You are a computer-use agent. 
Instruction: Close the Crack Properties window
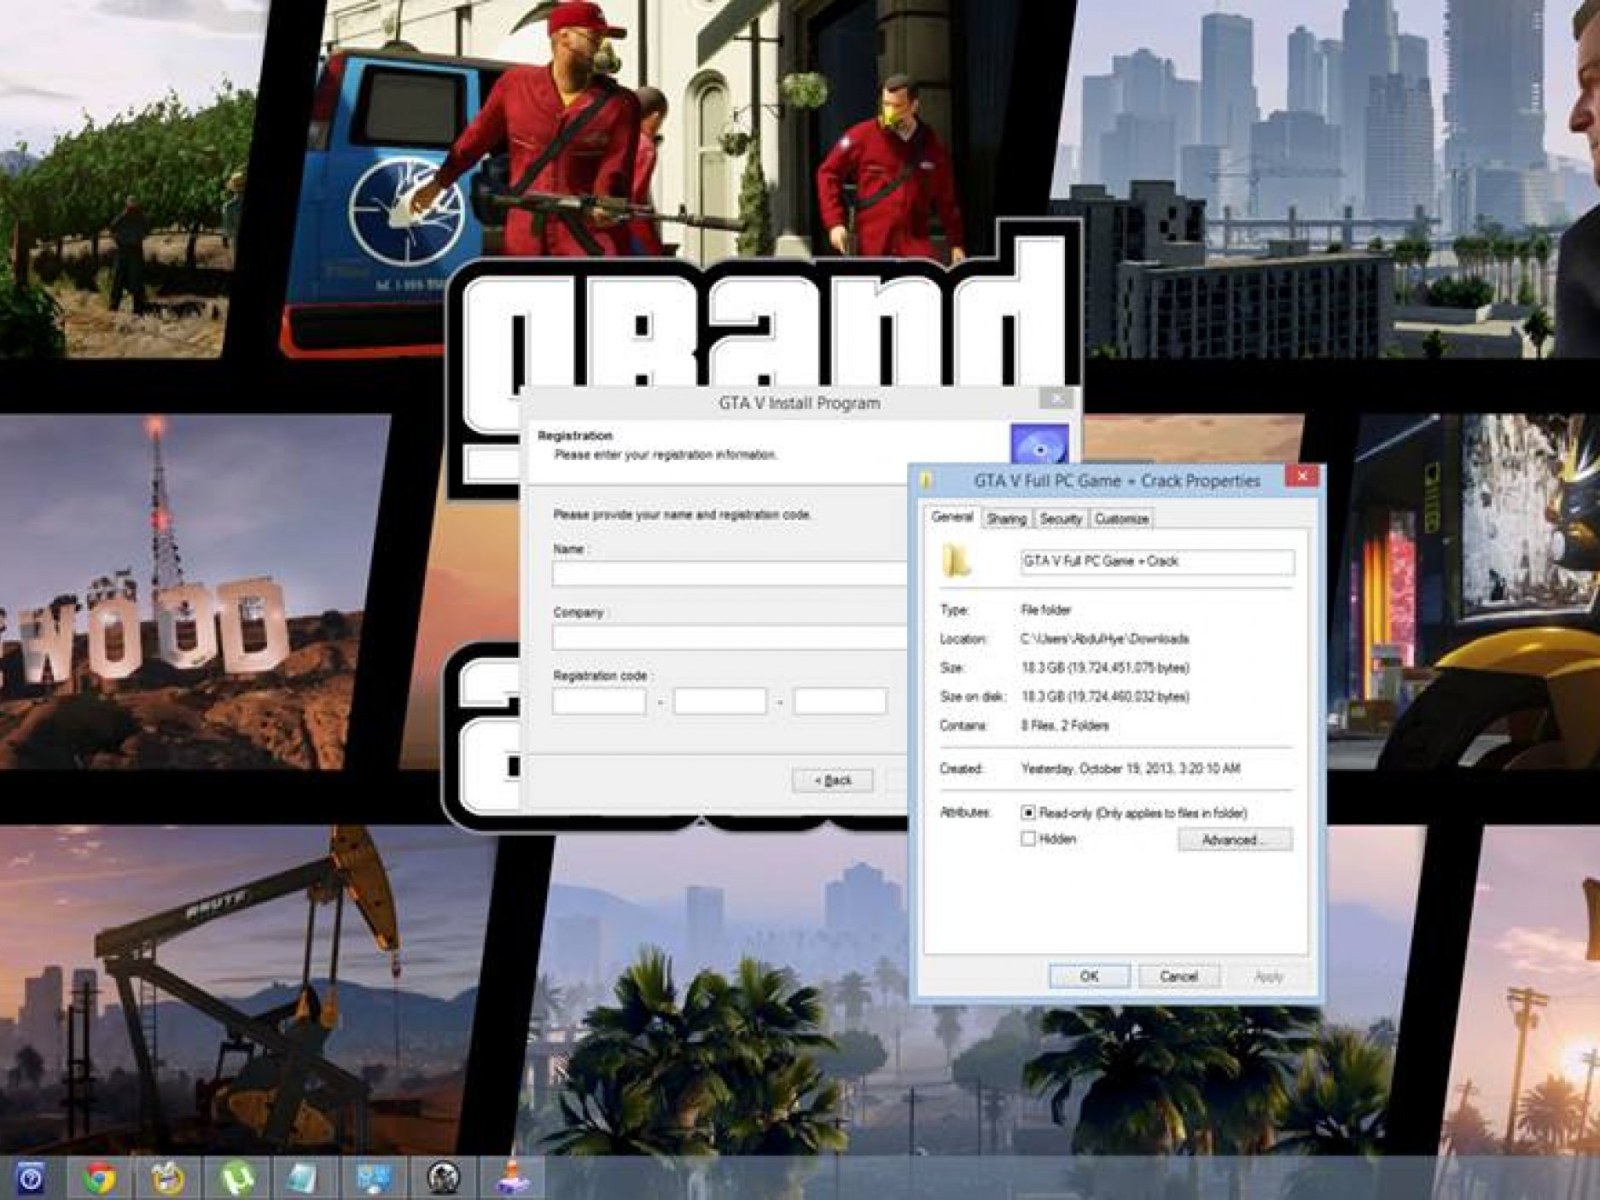pyautogui.click(x=1302, y=477)
